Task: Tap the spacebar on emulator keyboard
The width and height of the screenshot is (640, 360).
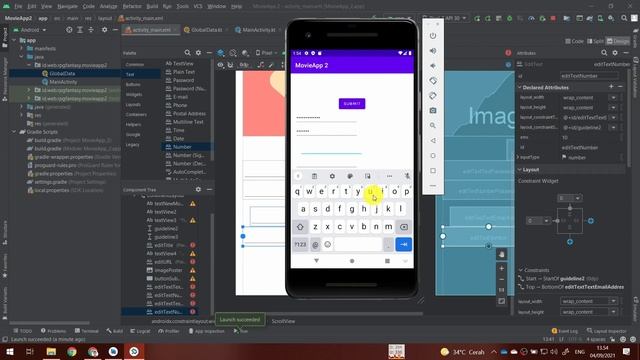Action: click(358, 244)
